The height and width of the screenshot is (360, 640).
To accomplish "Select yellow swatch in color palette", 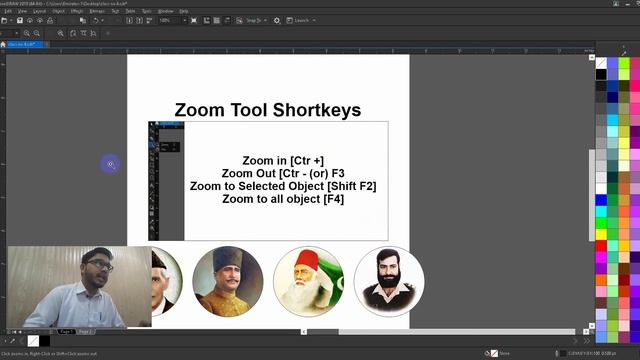I will click(601, 234).
